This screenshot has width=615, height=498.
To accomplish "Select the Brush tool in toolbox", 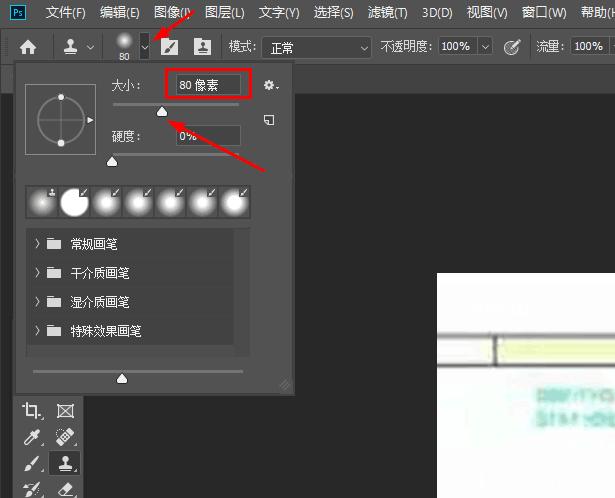I will pos(33,463).
